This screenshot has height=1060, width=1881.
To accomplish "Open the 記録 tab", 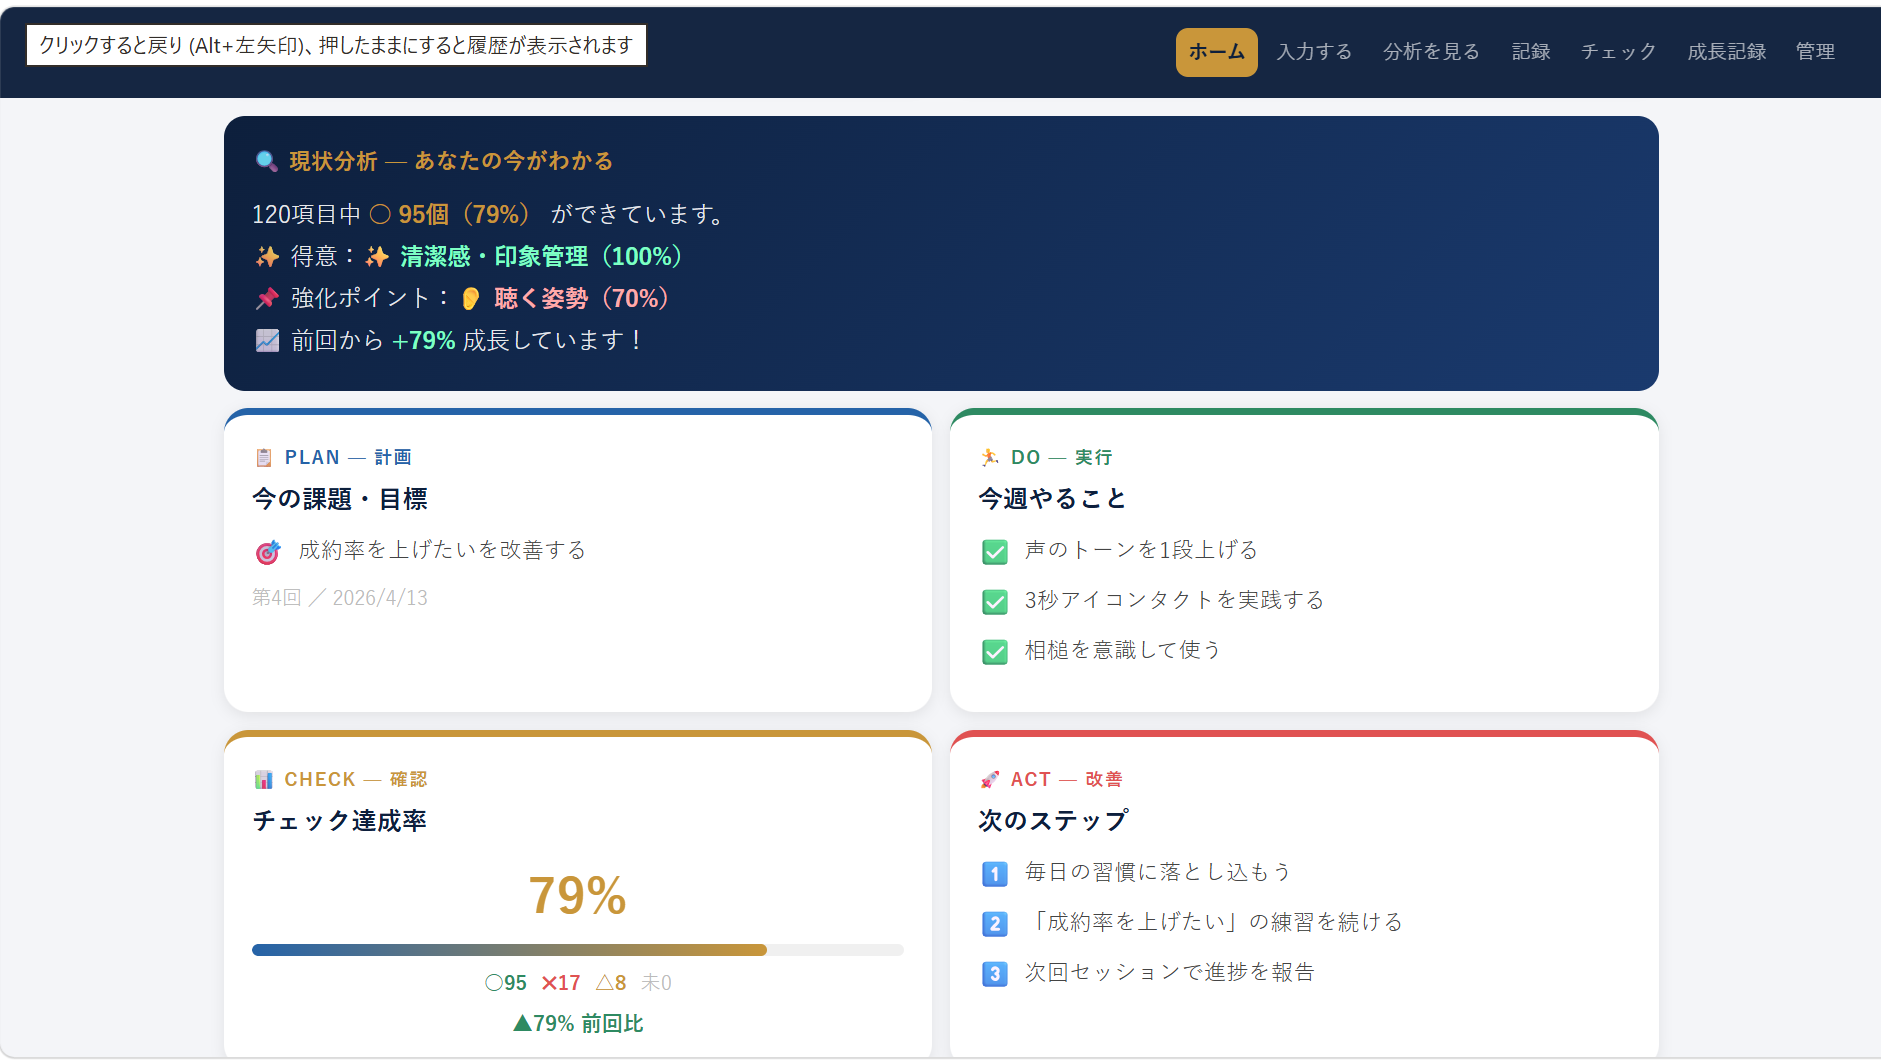I will point(1531,52).
